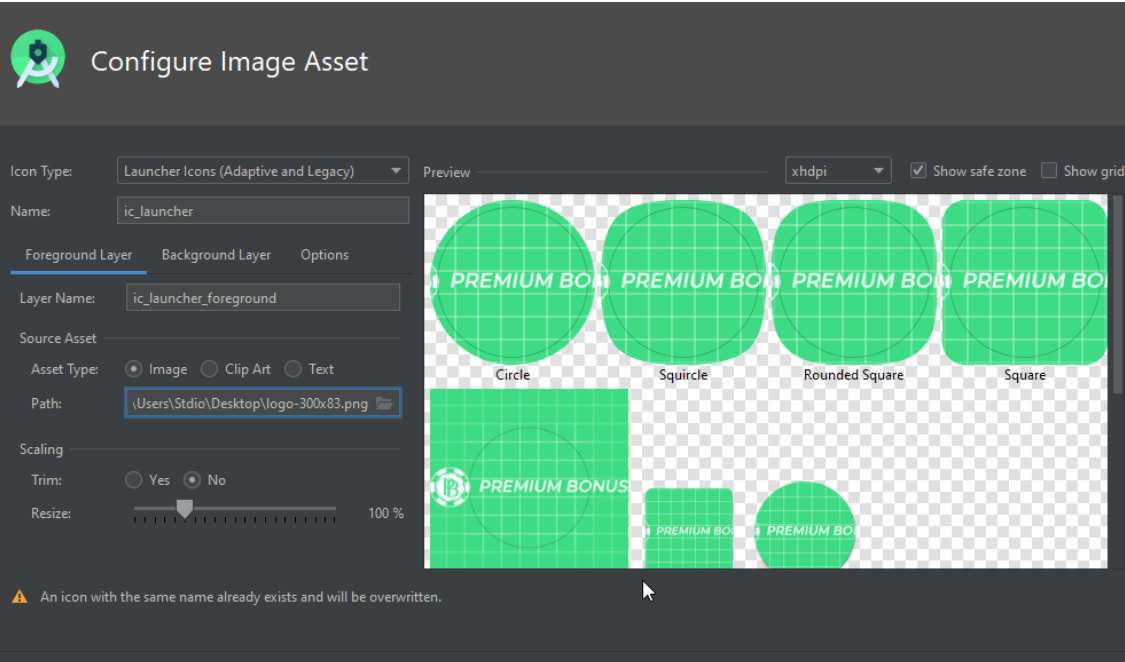Select Clip Art asset type radio button
1125x662 pixels.
click(209, 369)
